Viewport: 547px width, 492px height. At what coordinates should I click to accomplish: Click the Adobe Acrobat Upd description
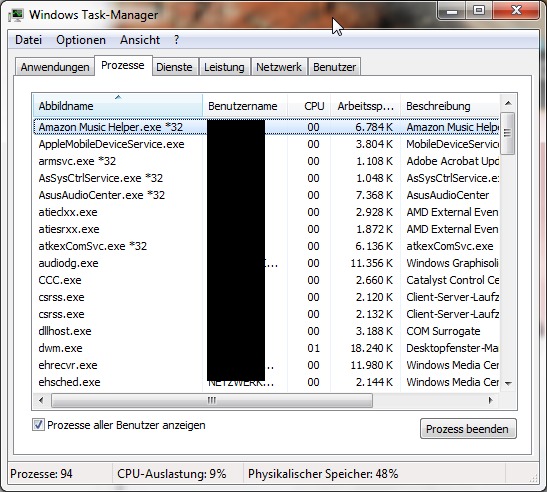[452, 161]
